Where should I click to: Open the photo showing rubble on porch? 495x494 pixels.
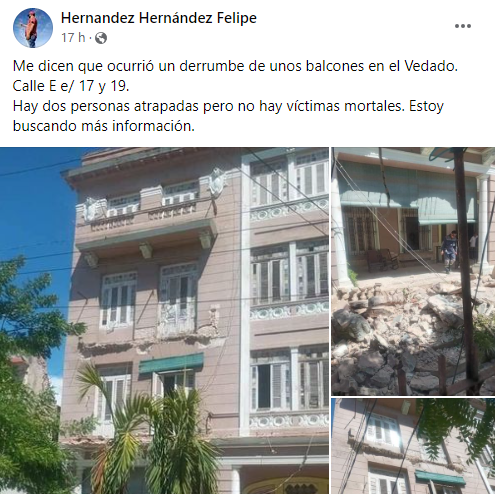pos(413,271)
